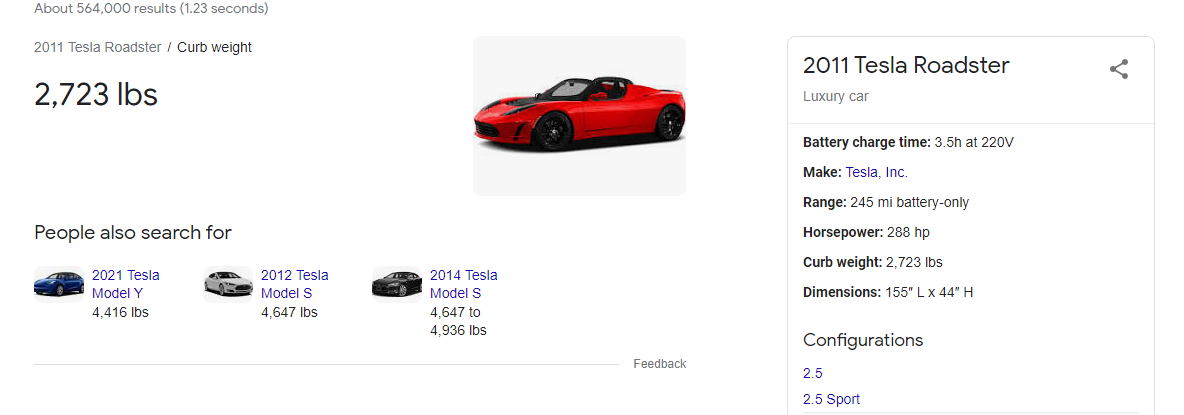Click the 2014 Tesla Model S thumbnail
Image resolution: width=1184 pixels, height=415 pixels.
pos(397,284)
